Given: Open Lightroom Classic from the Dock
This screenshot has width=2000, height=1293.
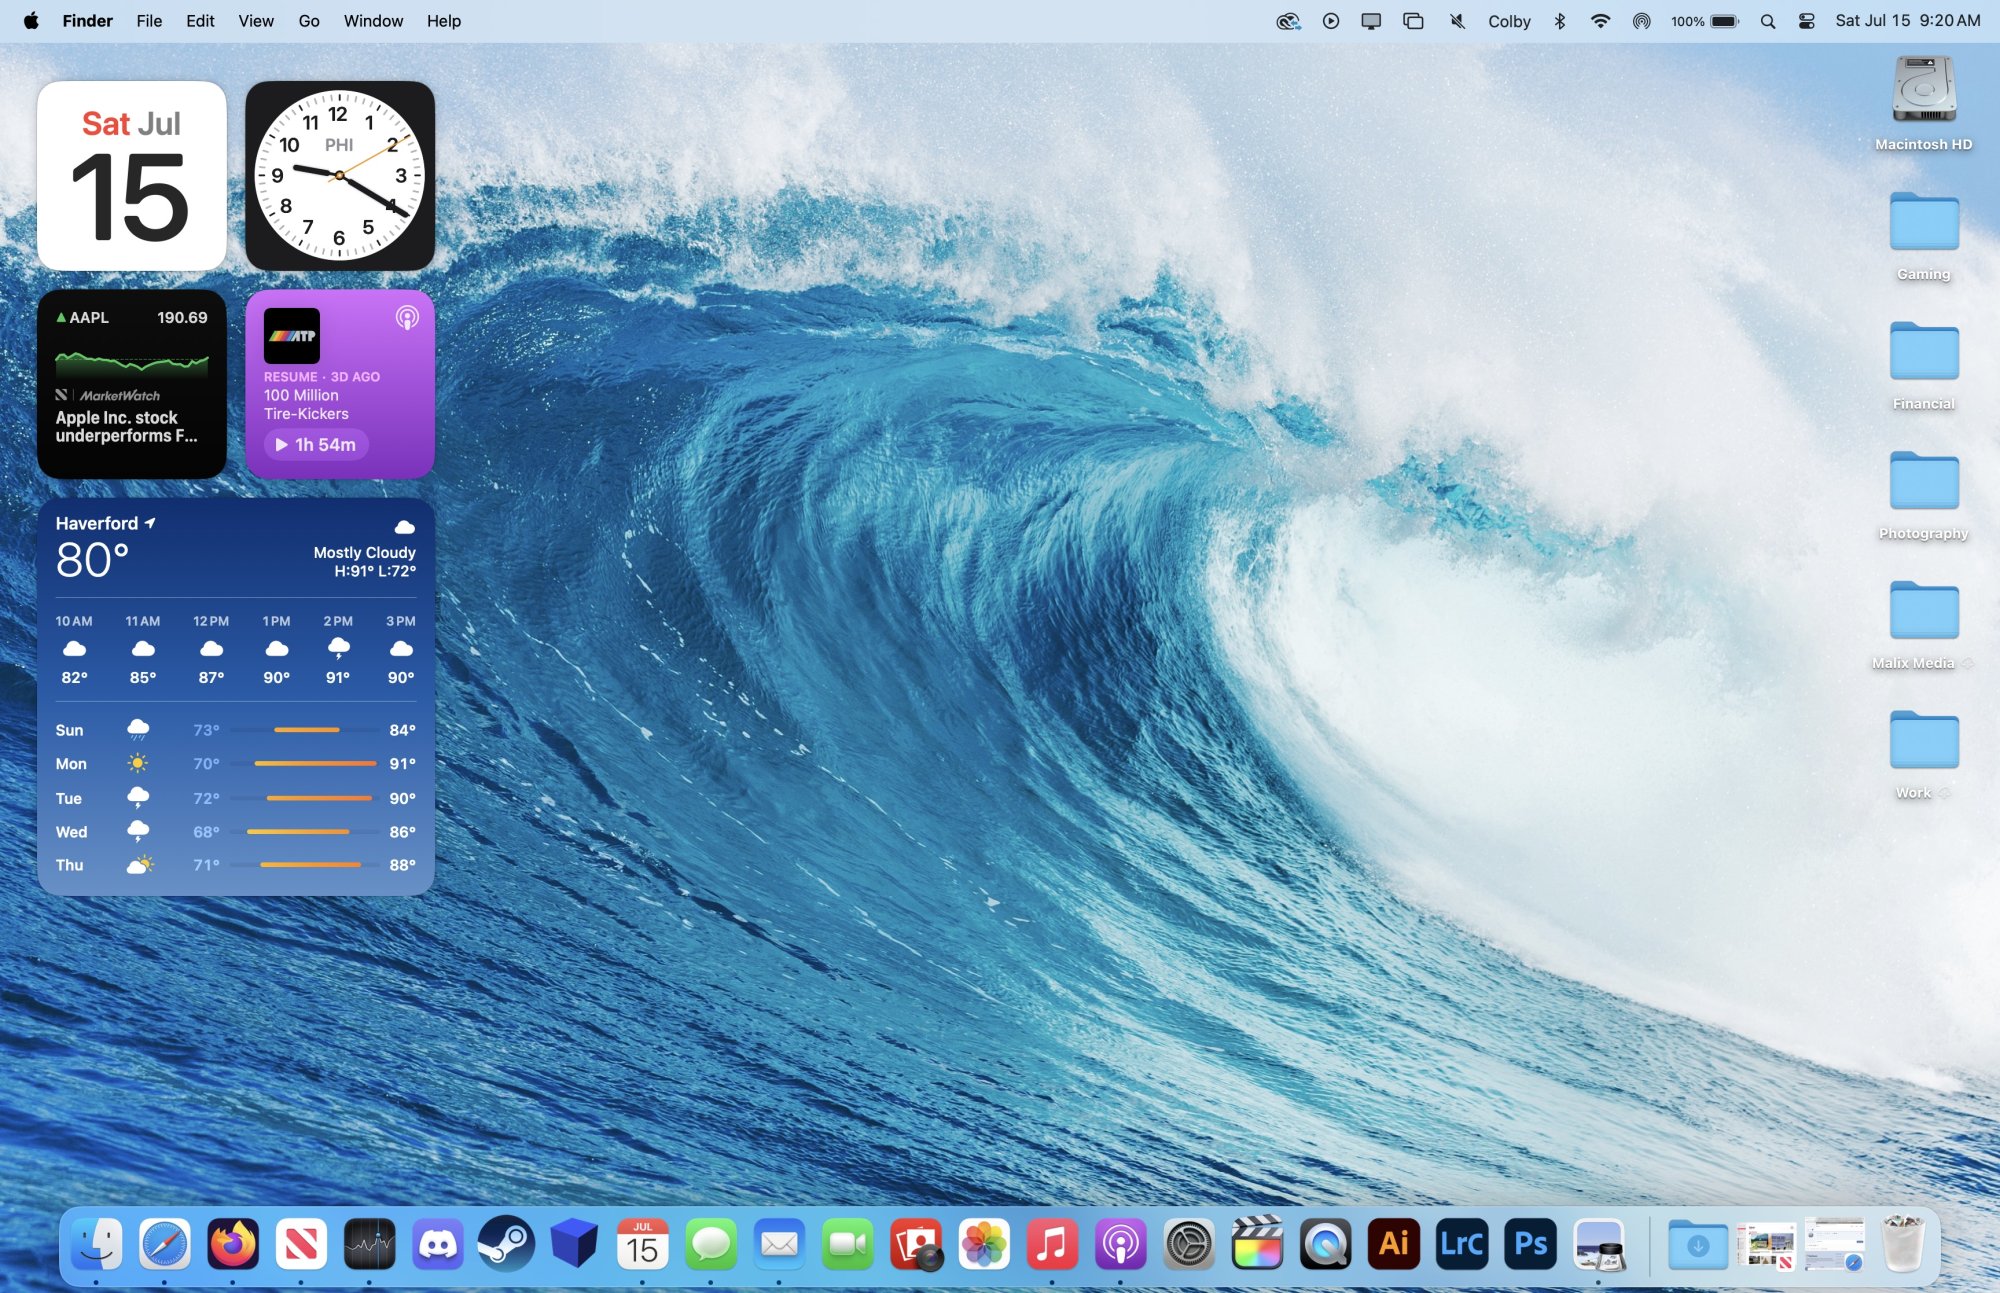Looking at the screenshot, I should (x=1461, y=1244).
